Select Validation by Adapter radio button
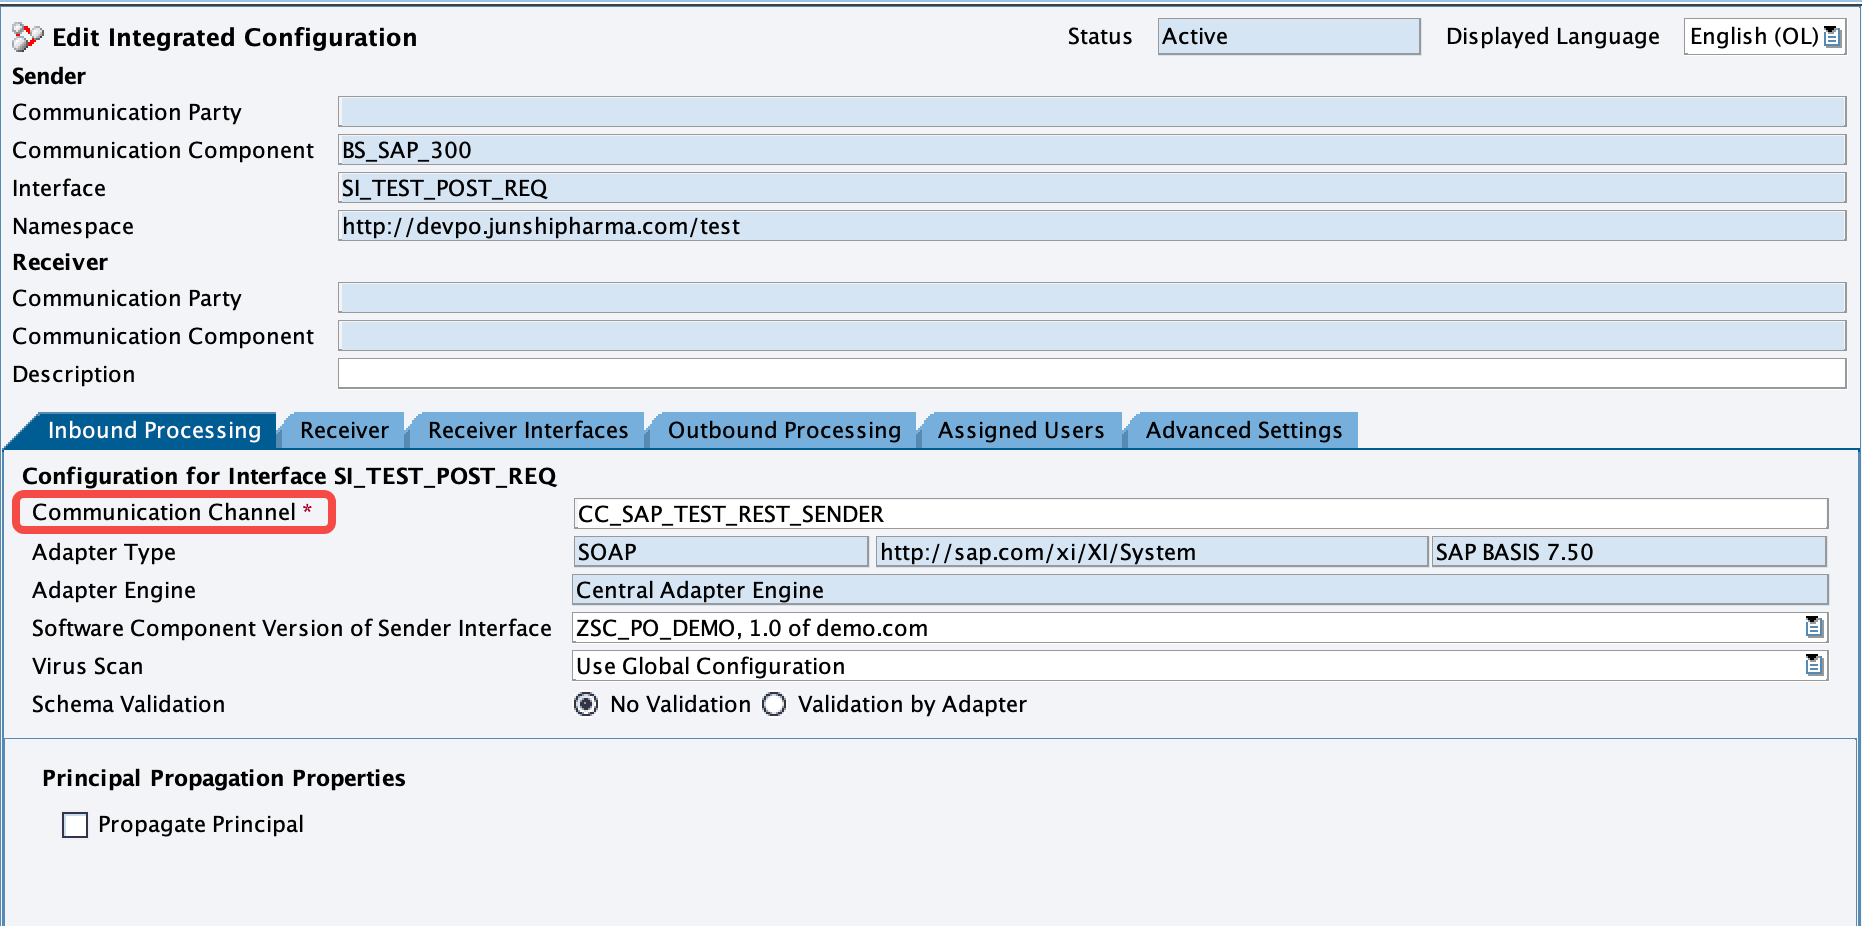 [774, 704]
